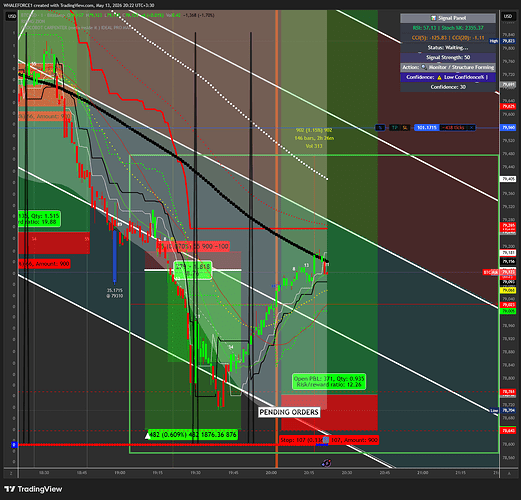Click the TradingView logo
The width and height of the screenshot is (521, 500).
pos(33,489)
